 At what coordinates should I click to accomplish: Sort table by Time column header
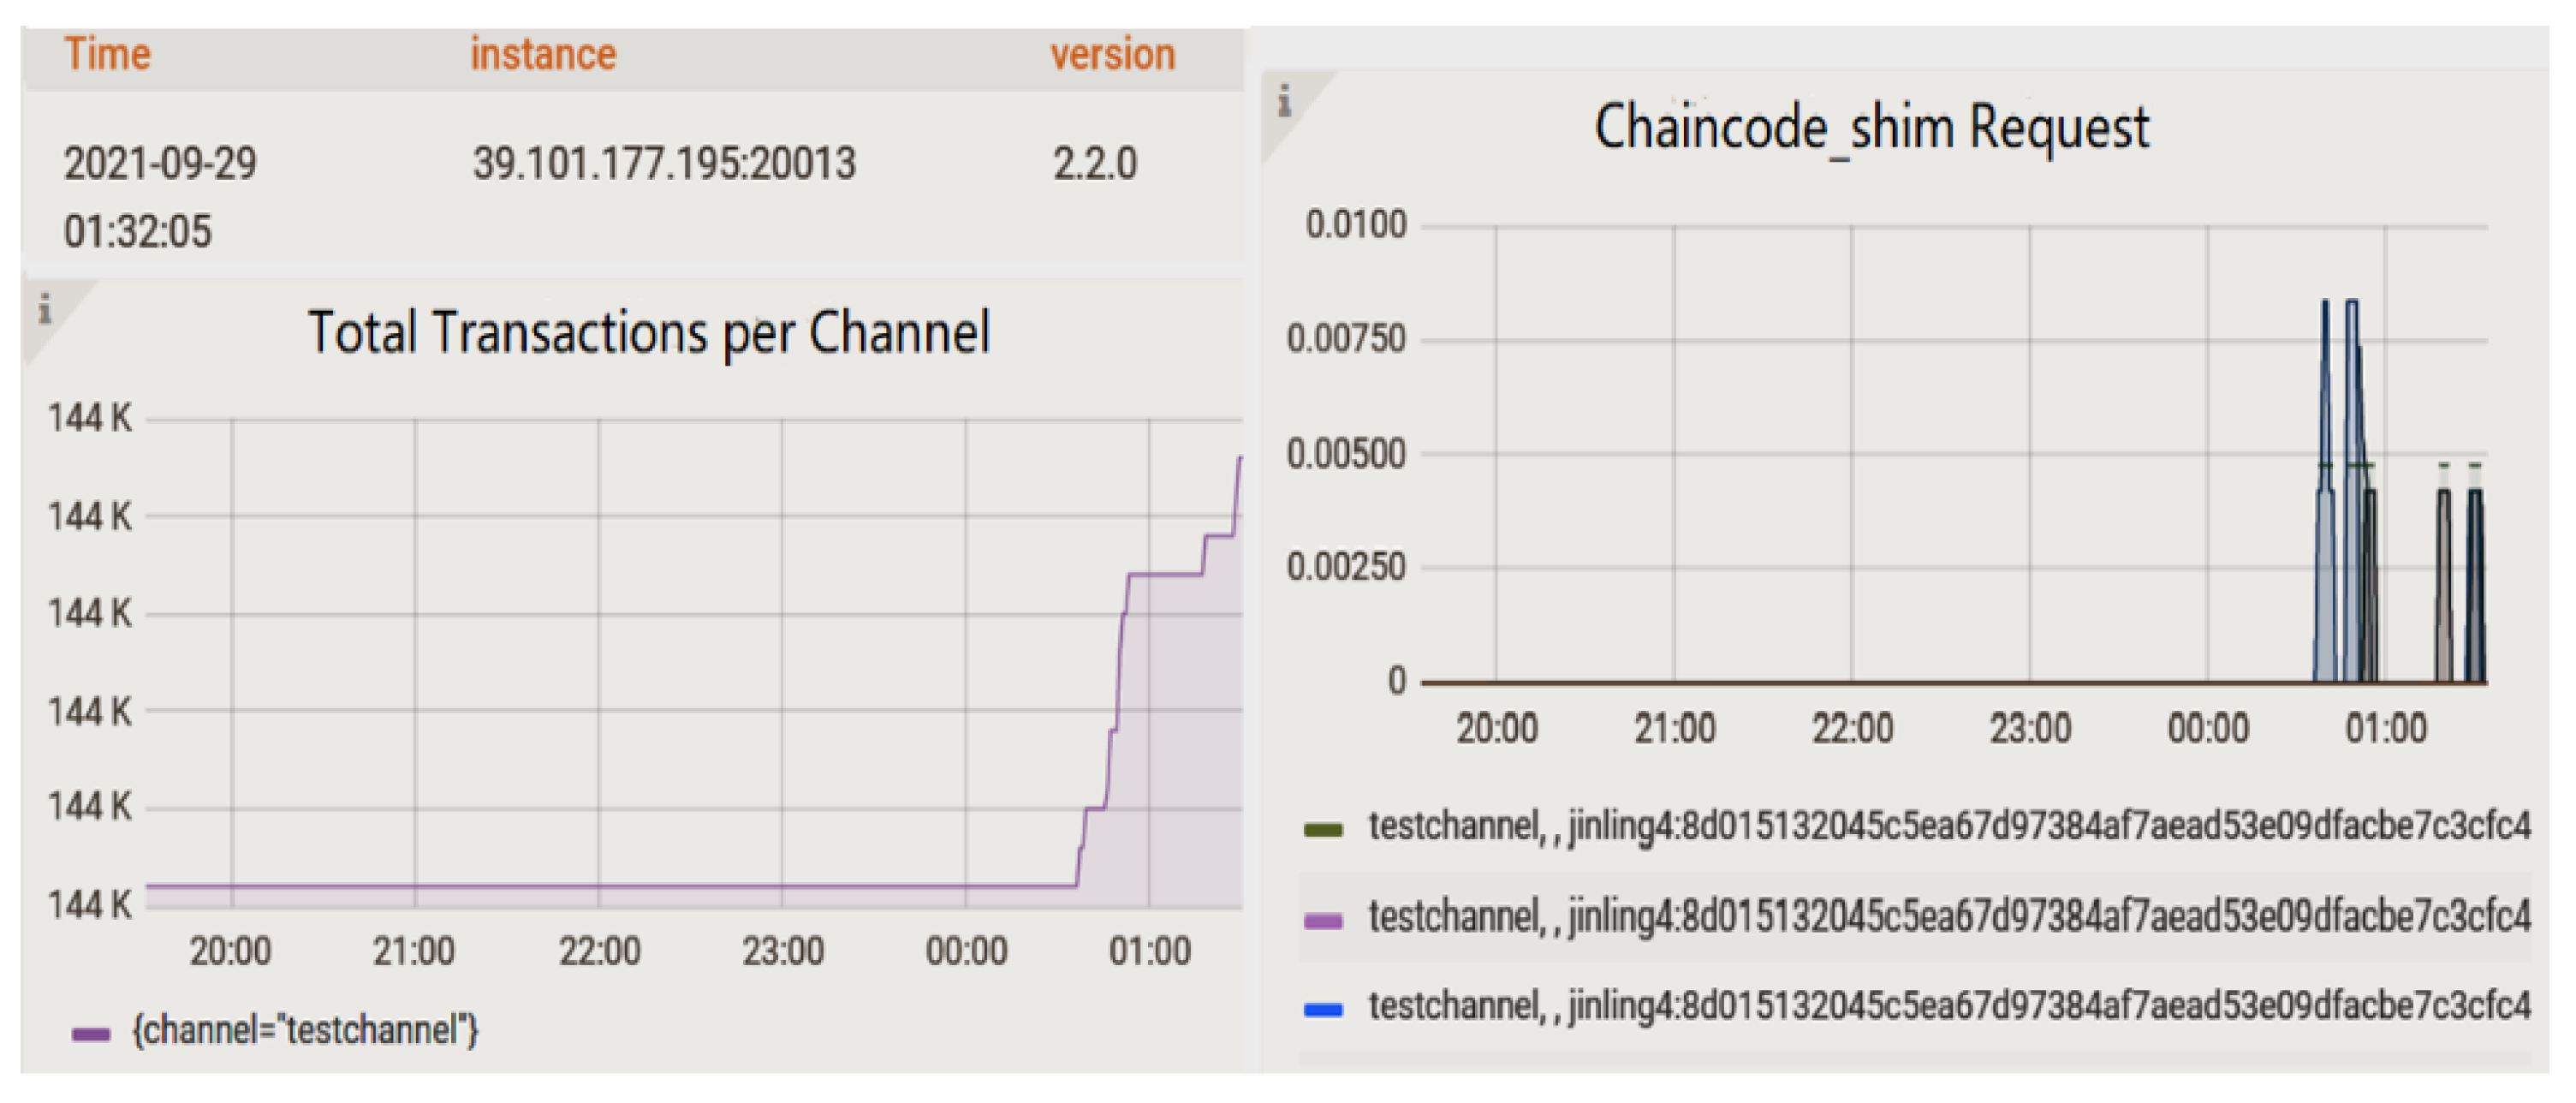[107, 54]
